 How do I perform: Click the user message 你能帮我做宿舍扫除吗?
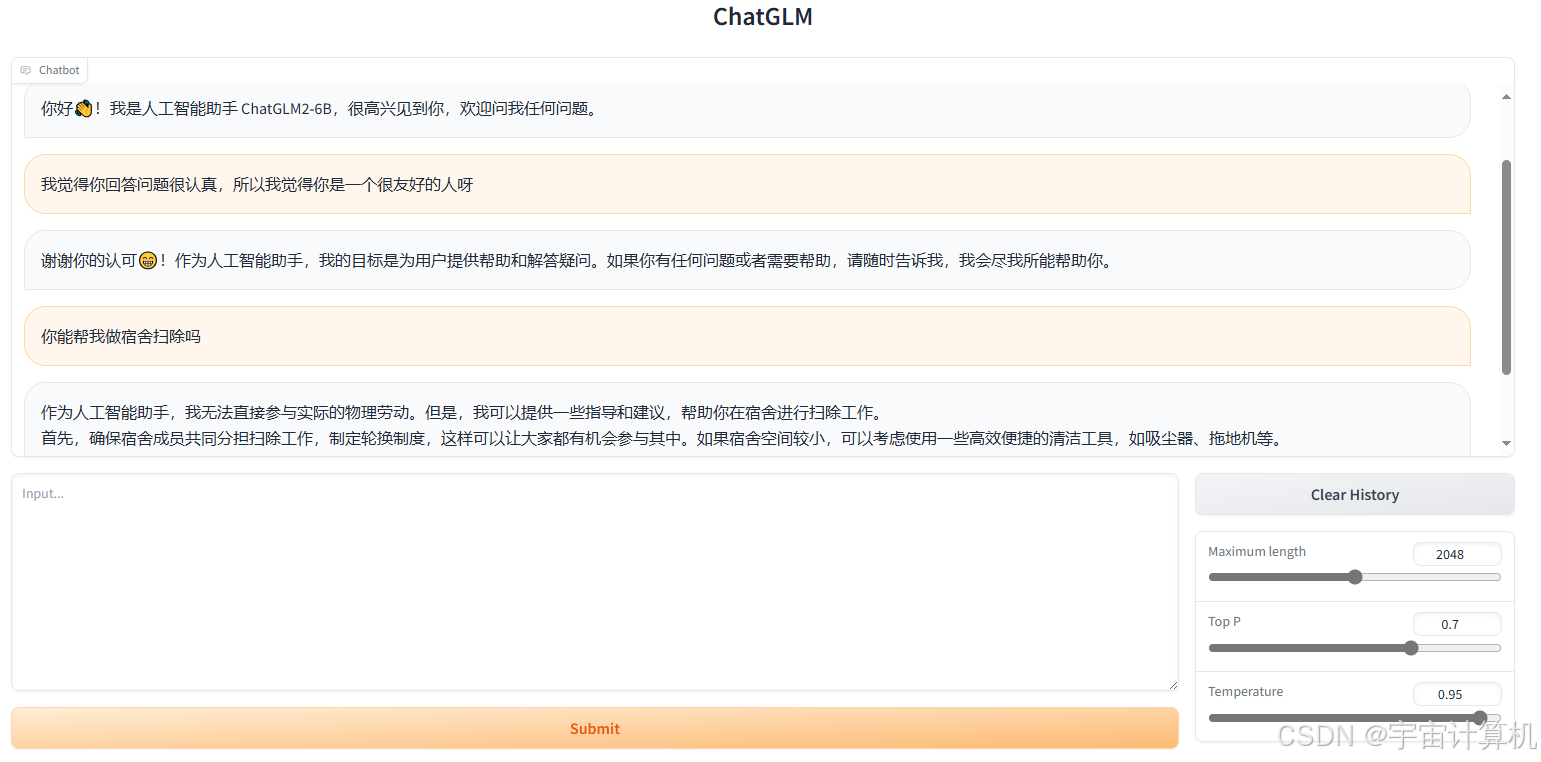pyautogui.click(x=747, y=336)
